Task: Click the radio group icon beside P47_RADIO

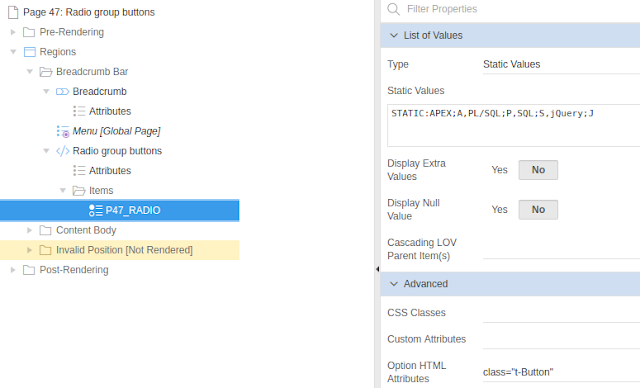Action: pos(96,211)
